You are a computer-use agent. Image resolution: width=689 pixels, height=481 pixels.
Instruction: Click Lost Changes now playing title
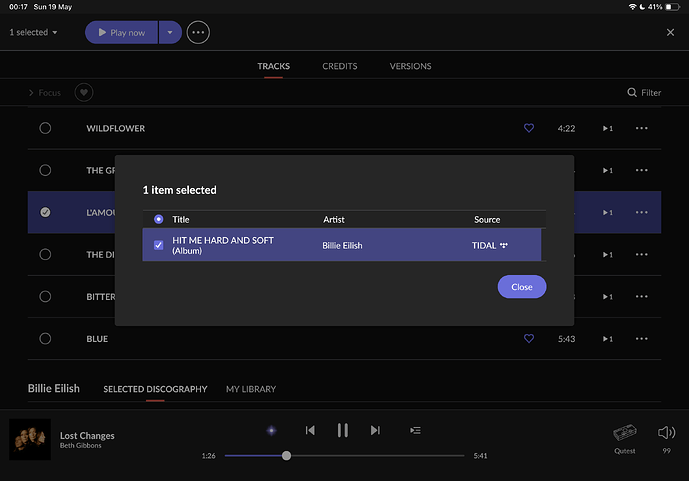87,435
